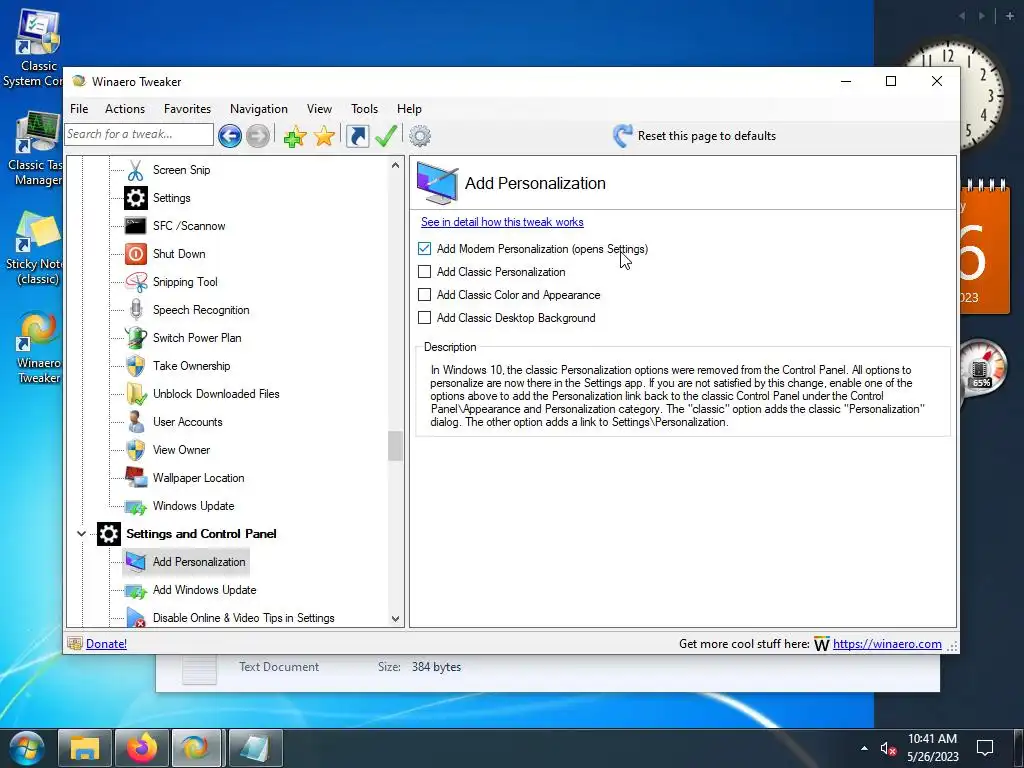
Task: Click the Take Ownership shield icon
Action: (136, 366)
